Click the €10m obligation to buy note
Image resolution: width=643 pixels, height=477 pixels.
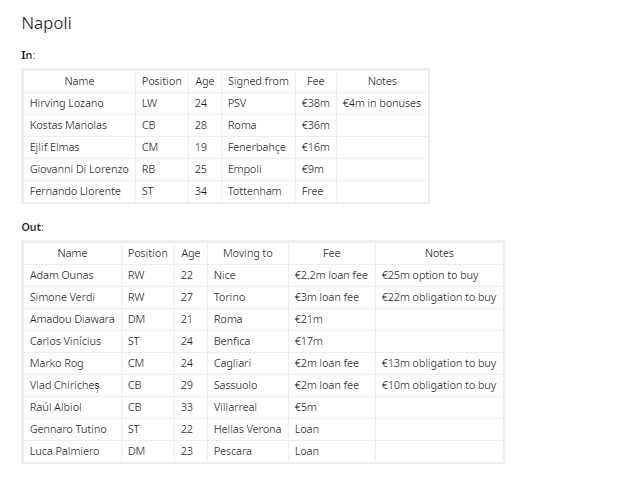pyautogui.click(x=439, y=386)
